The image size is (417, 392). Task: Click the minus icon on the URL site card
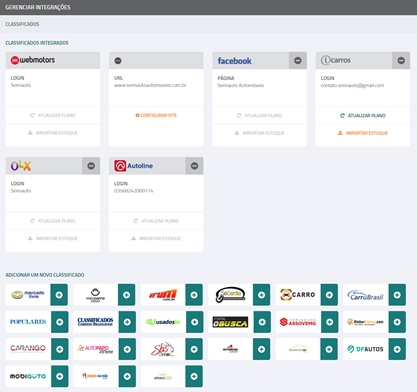(x=118, y=60)
